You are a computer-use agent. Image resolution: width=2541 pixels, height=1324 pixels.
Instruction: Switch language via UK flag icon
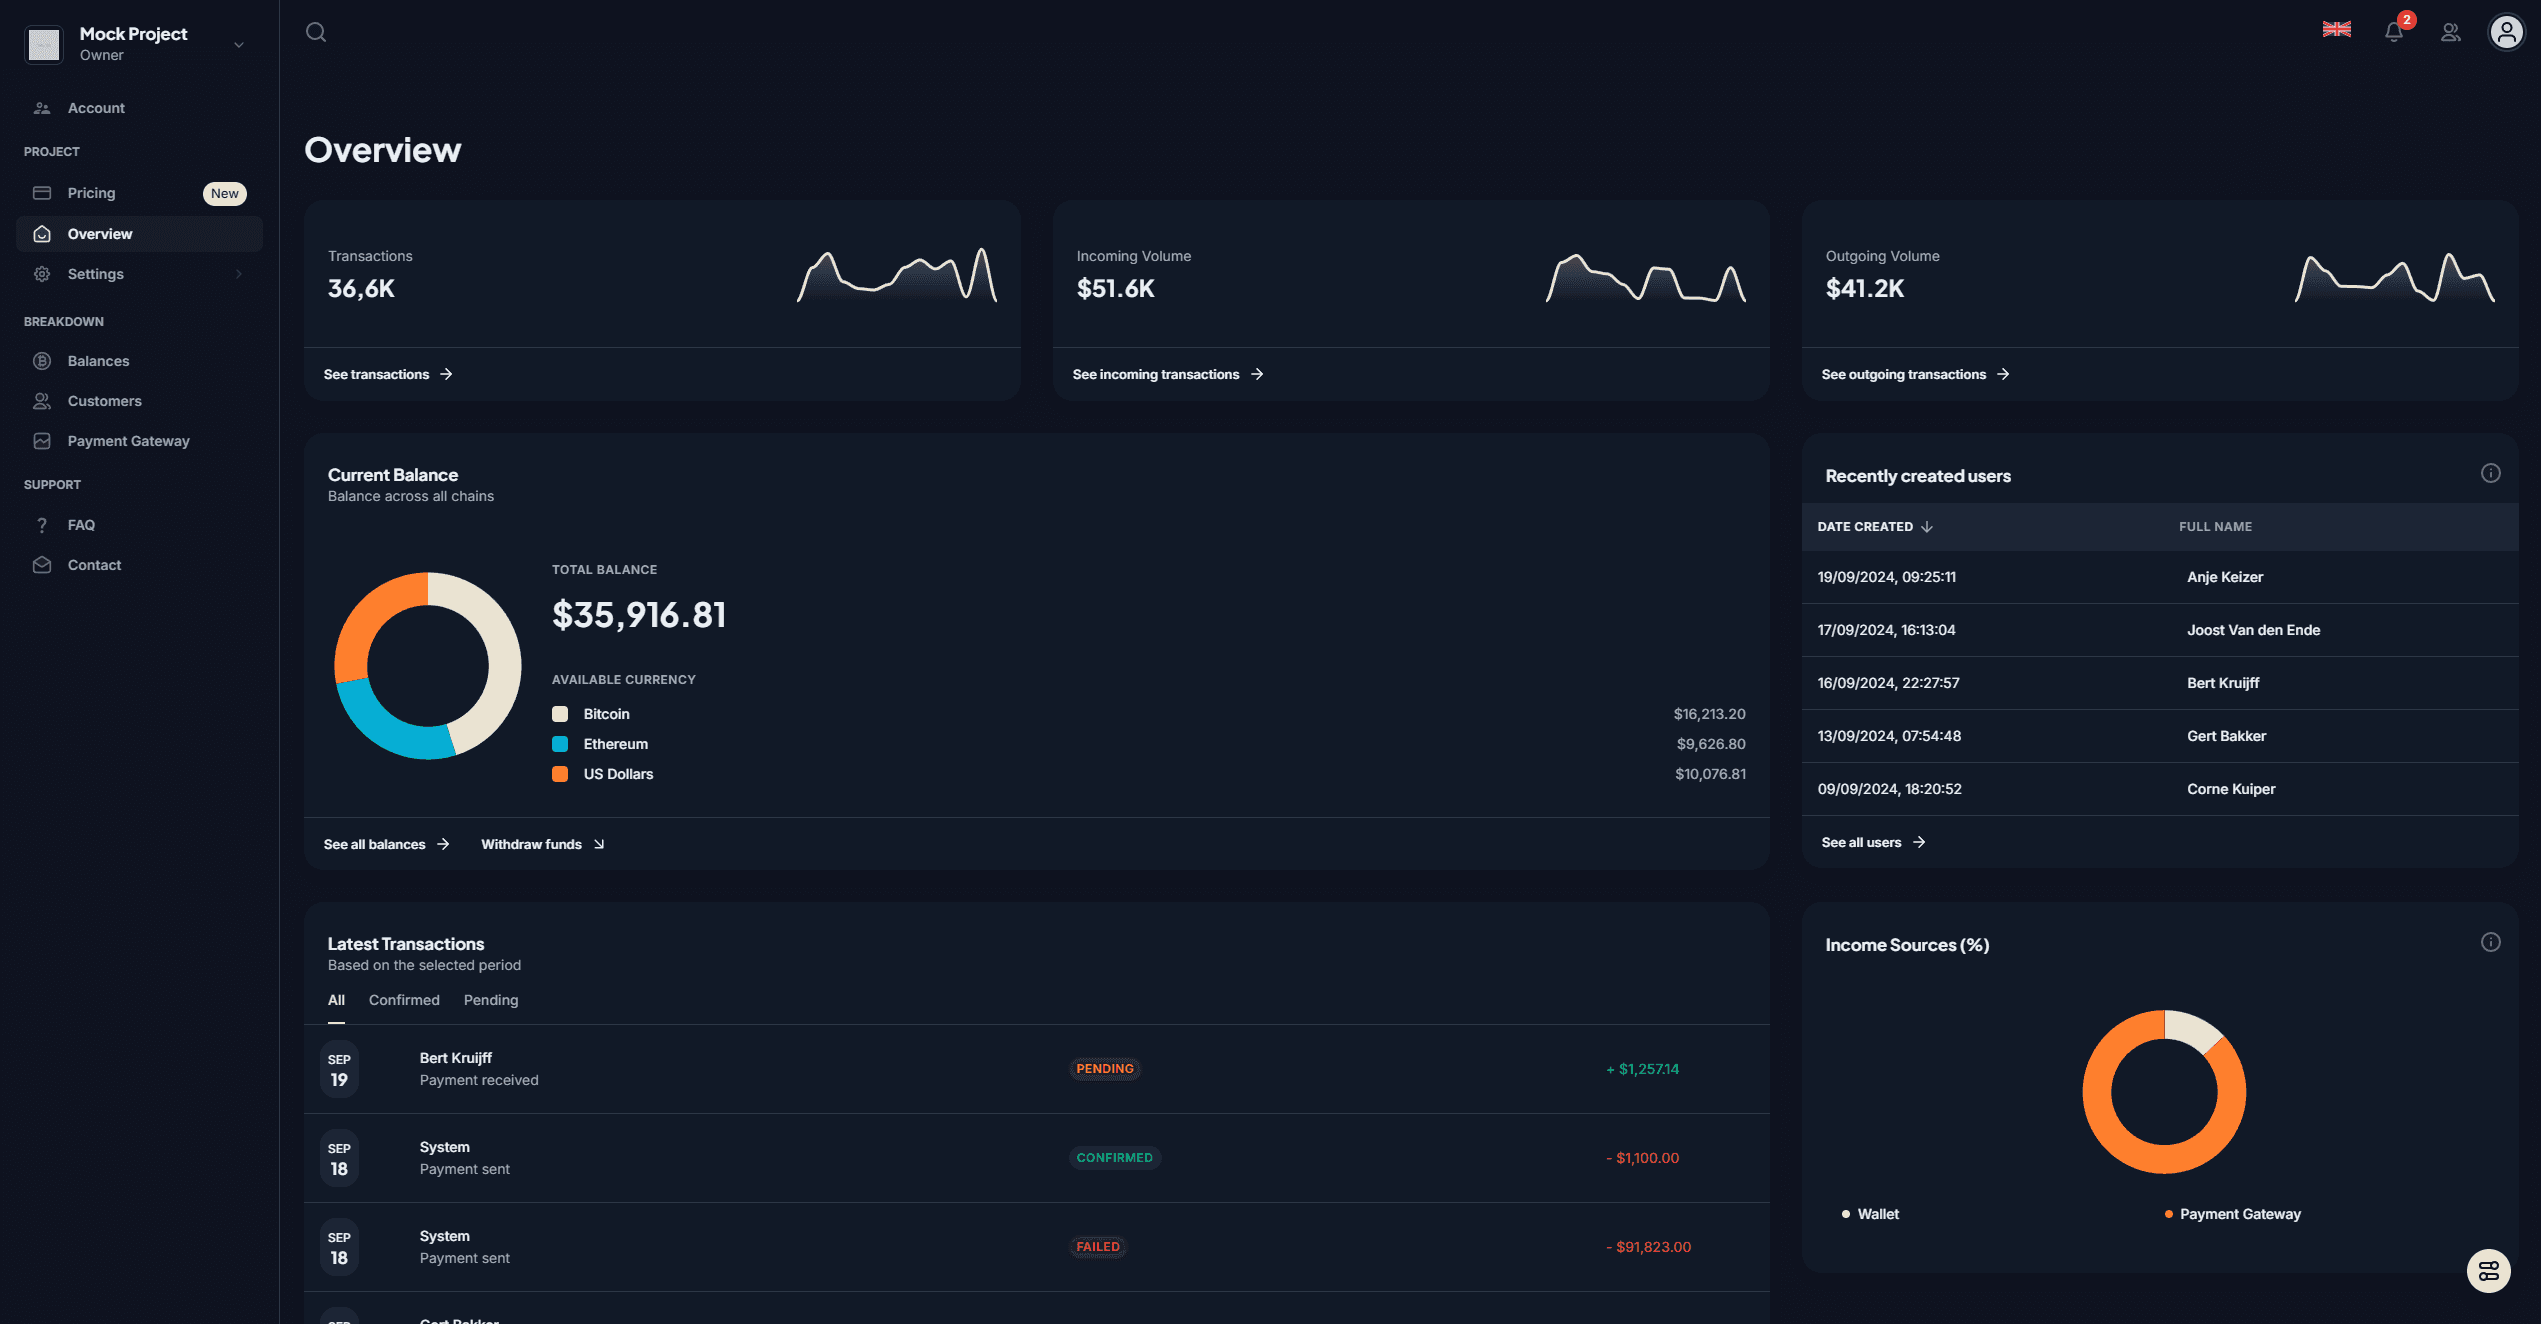tap(2336, 29)
